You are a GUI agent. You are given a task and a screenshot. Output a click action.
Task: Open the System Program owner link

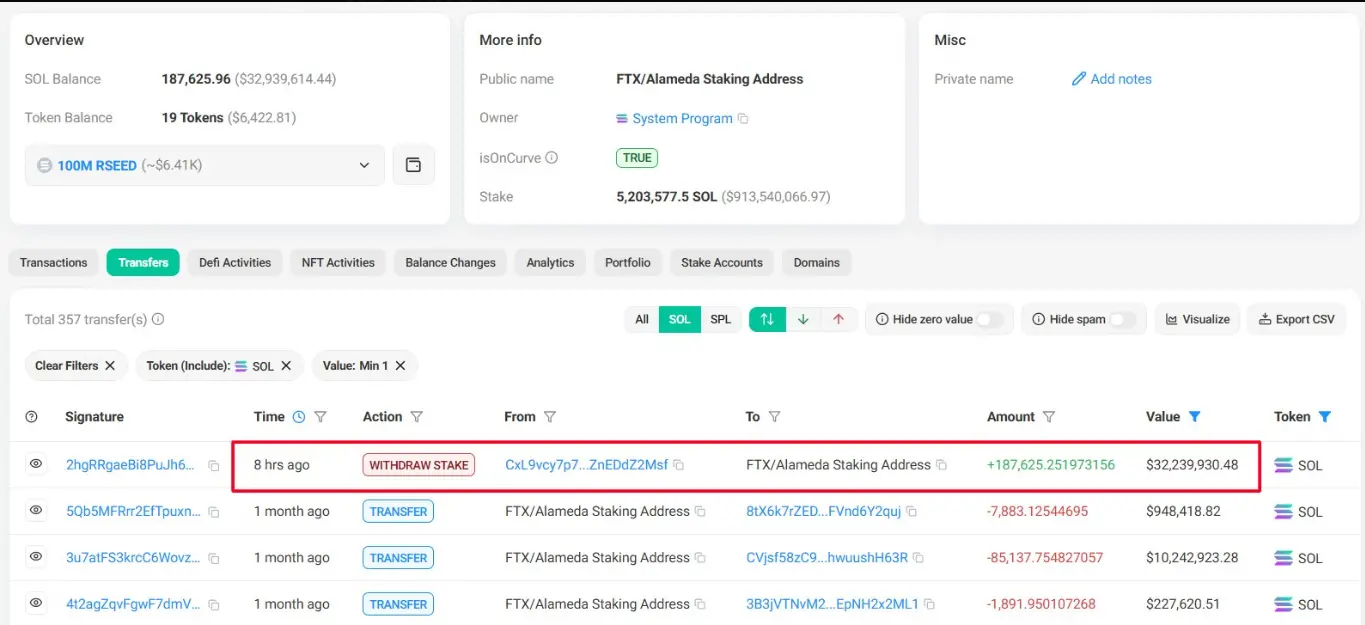(682, 118)
